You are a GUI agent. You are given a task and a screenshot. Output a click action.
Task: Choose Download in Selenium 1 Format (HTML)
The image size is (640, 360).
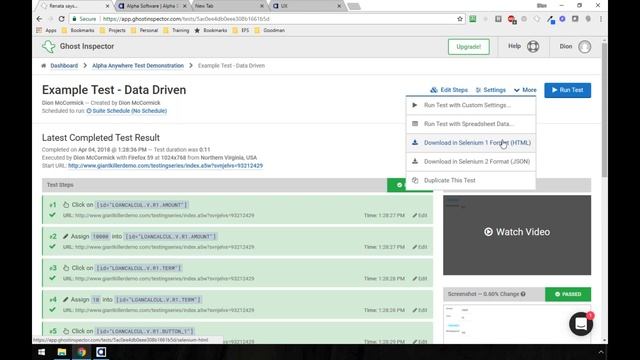(x=471, y=143)
